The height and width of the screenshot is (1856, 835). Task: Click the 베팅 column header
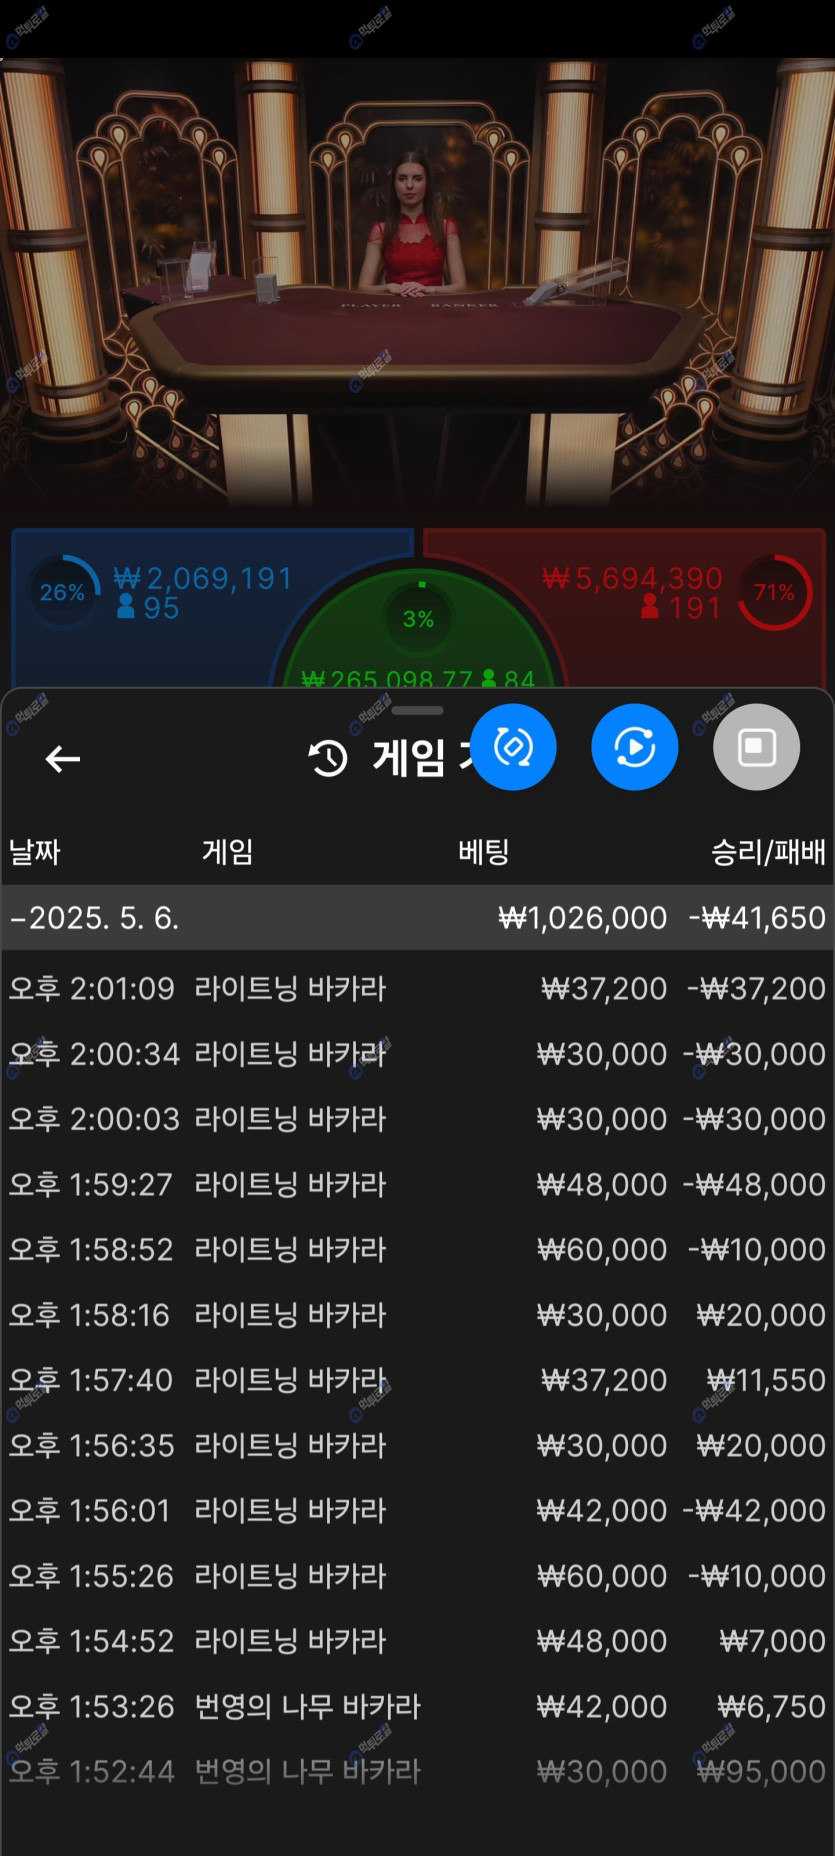(484, 852)
